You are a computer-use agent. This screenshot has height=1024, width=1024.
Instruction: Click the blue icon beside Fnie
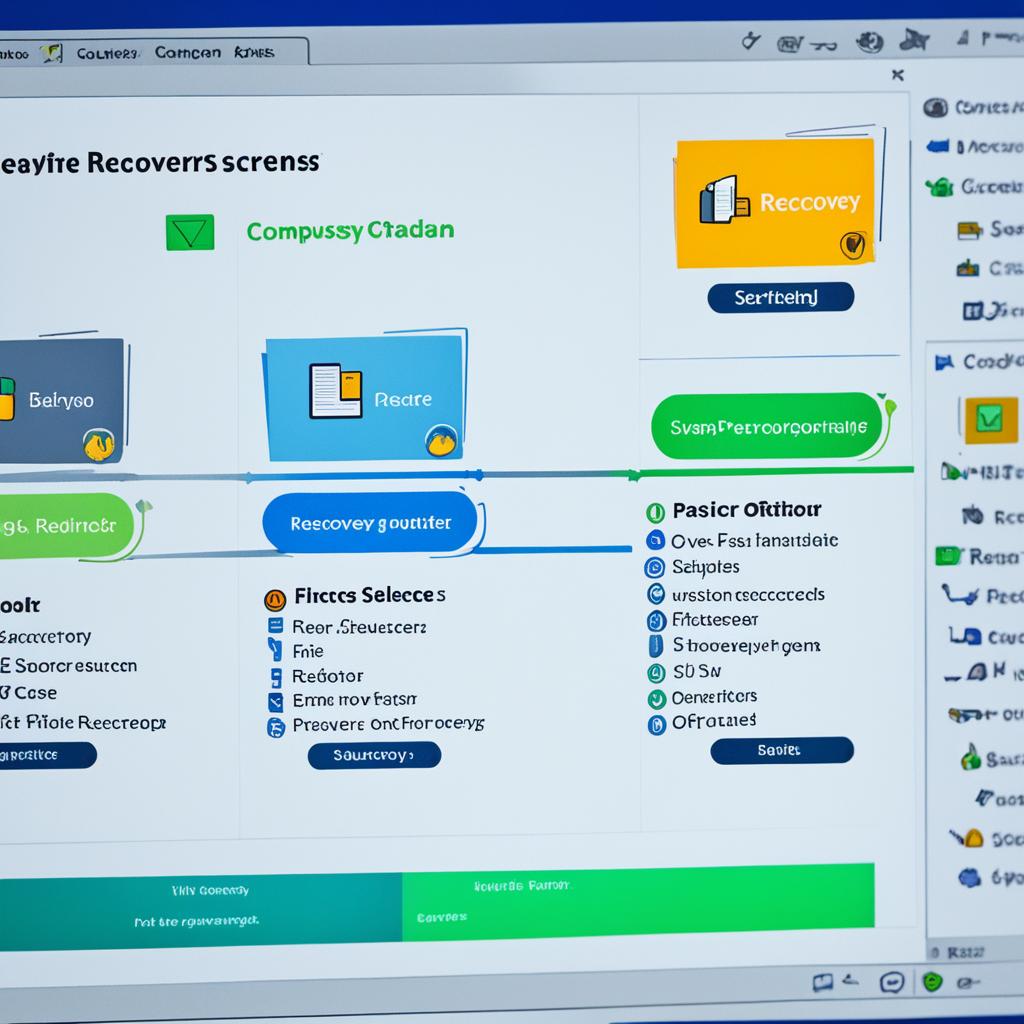275,650
